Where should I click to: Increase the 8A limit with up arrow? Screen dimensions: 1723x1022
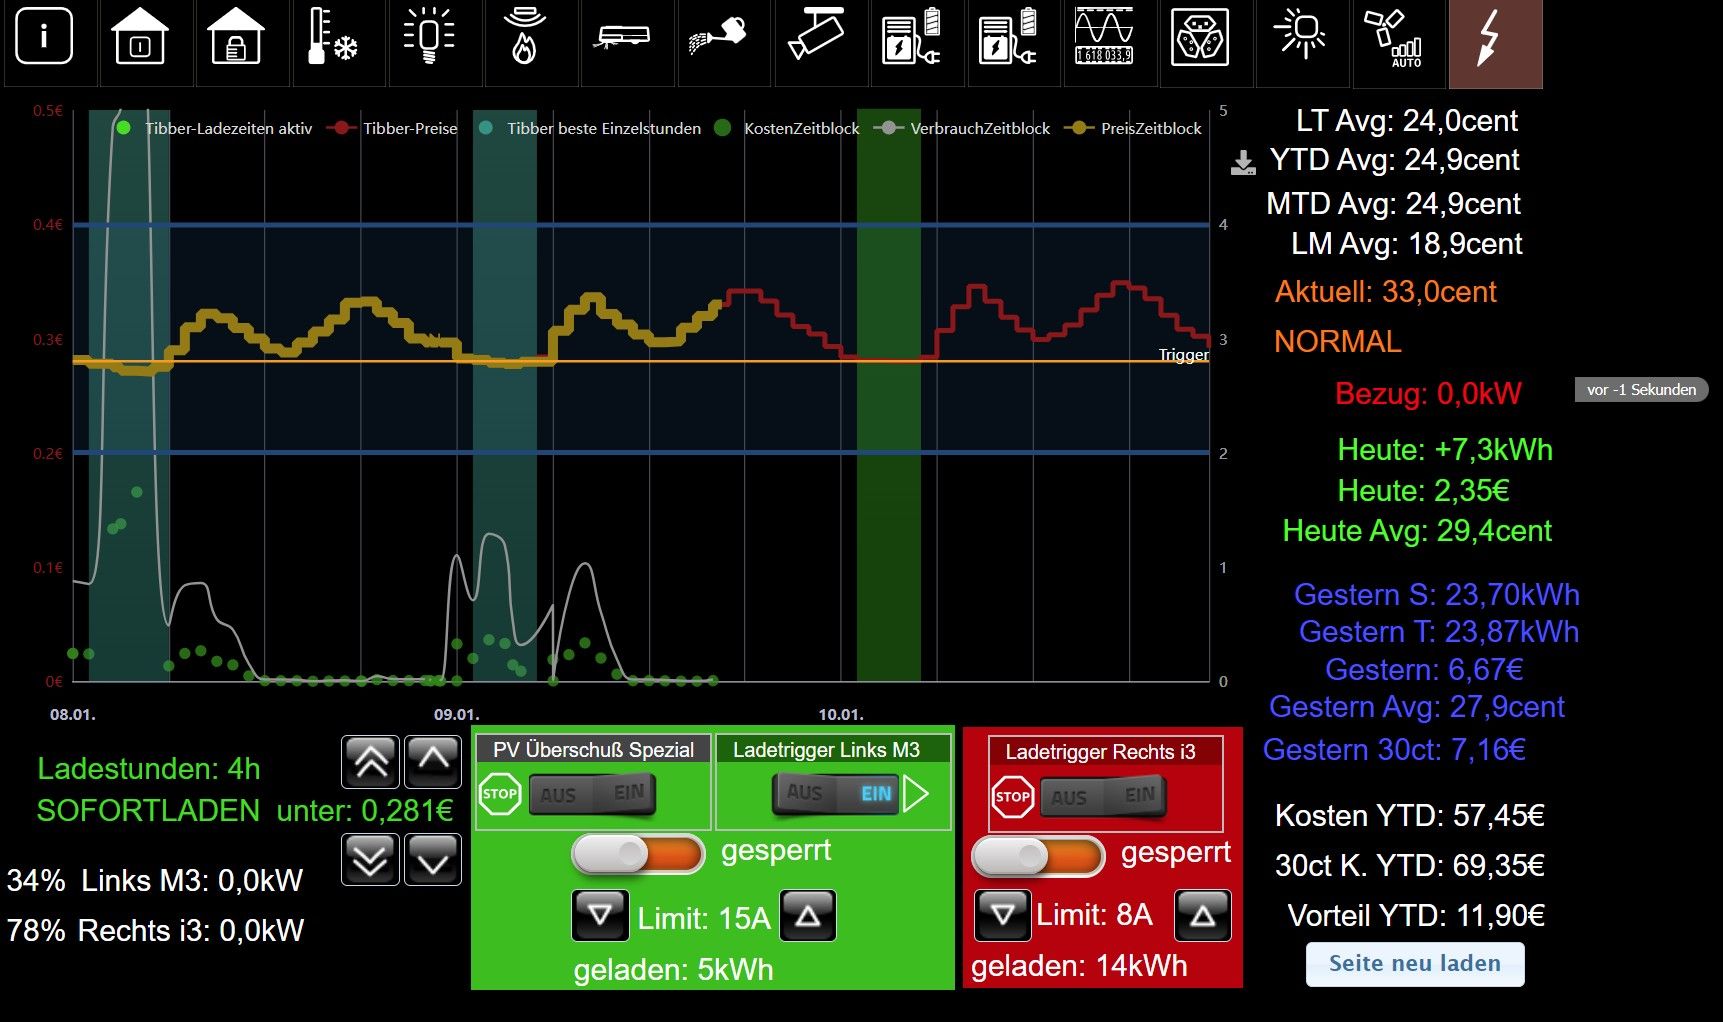pyautogui.click(x=1203, y=914)
